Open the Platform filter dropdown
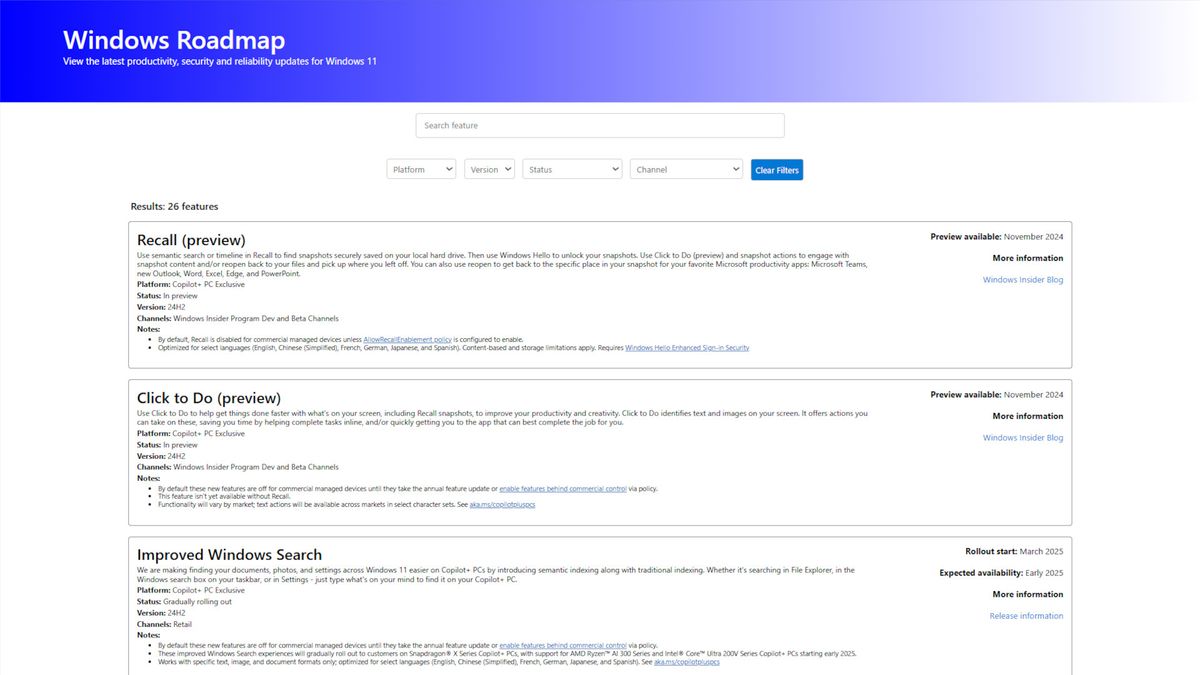The width and height of the screenshot is (1200, 675). 421,170
